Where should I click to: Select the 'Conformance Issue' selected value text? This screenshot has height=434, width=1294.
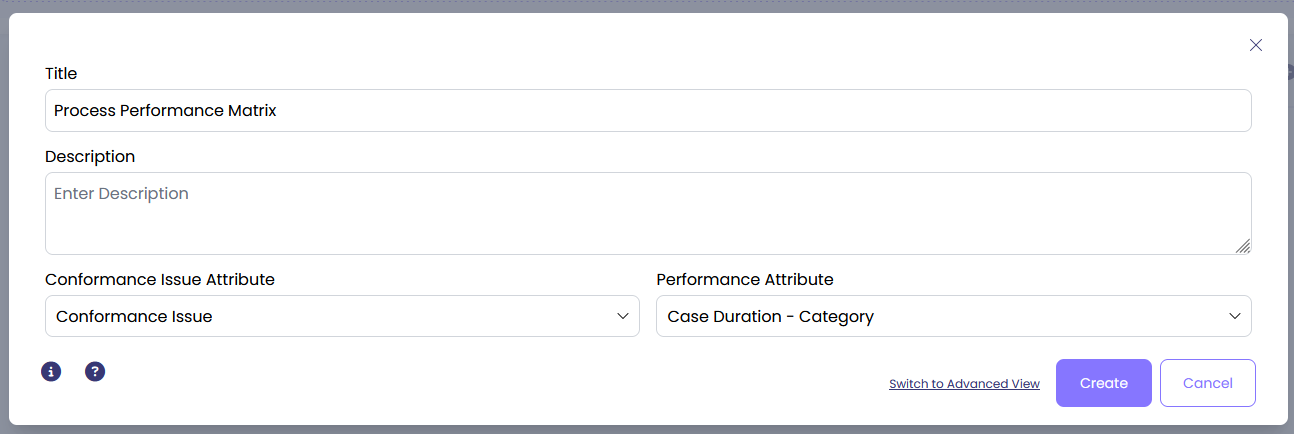[x=134, y=317]
